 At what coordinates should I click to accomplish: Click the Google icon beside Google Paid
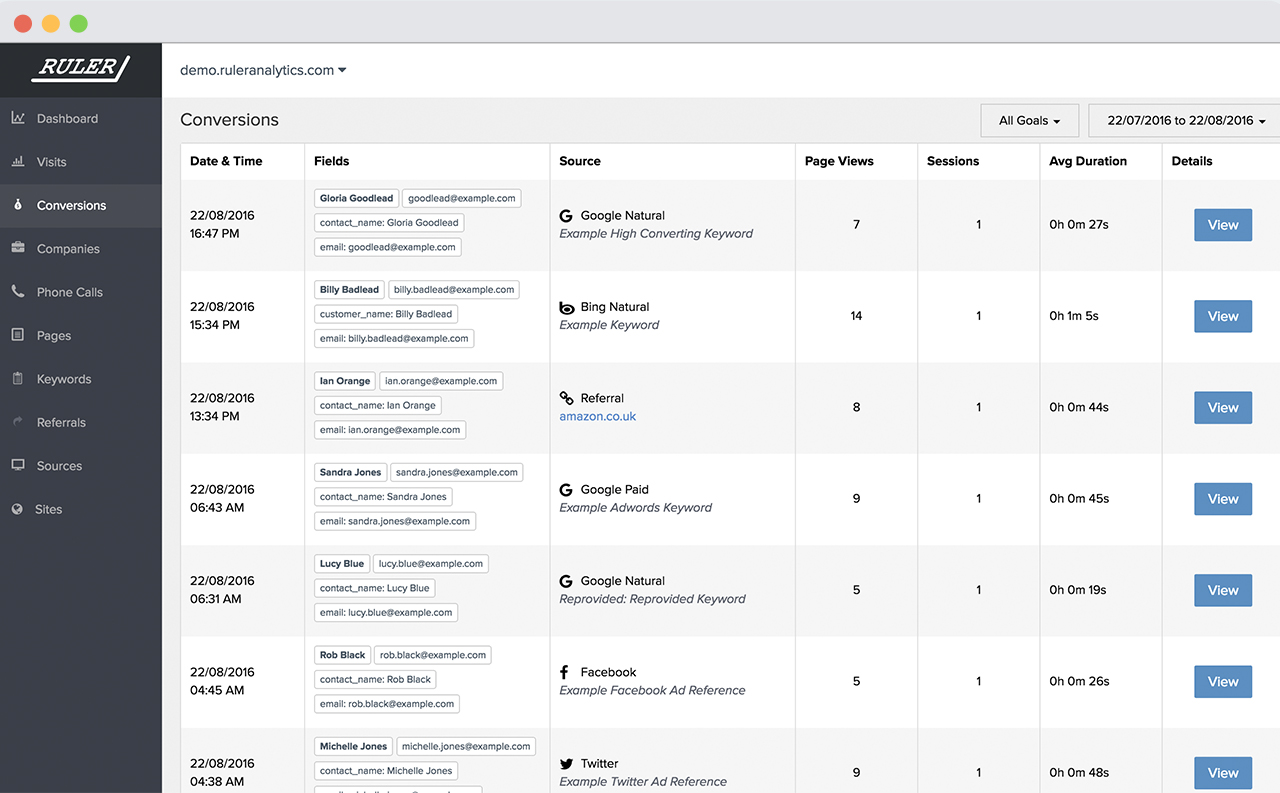pos(566,490)
